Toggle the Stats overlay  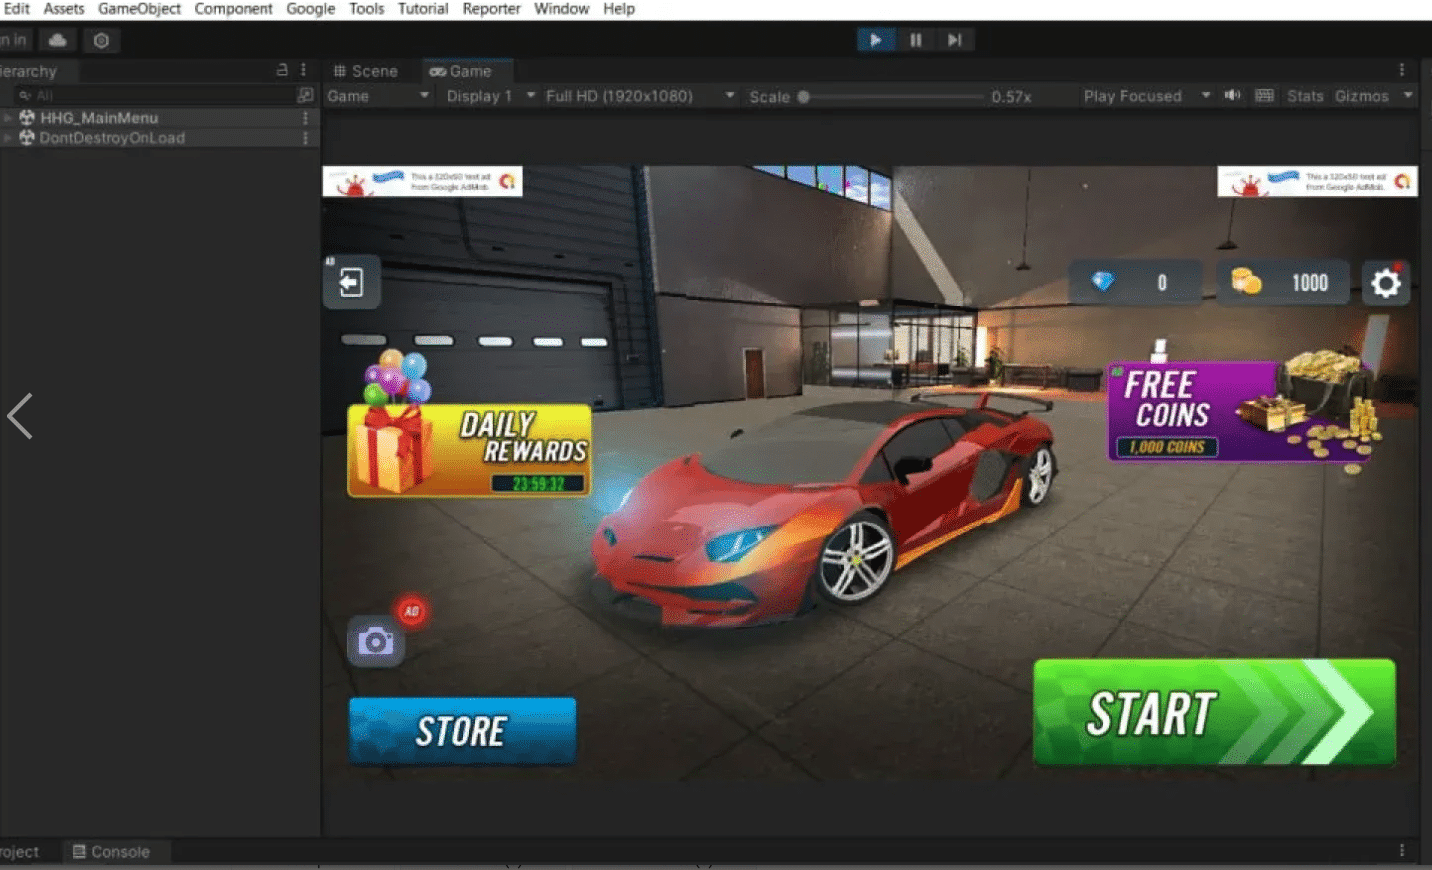tap(1304, 96)
